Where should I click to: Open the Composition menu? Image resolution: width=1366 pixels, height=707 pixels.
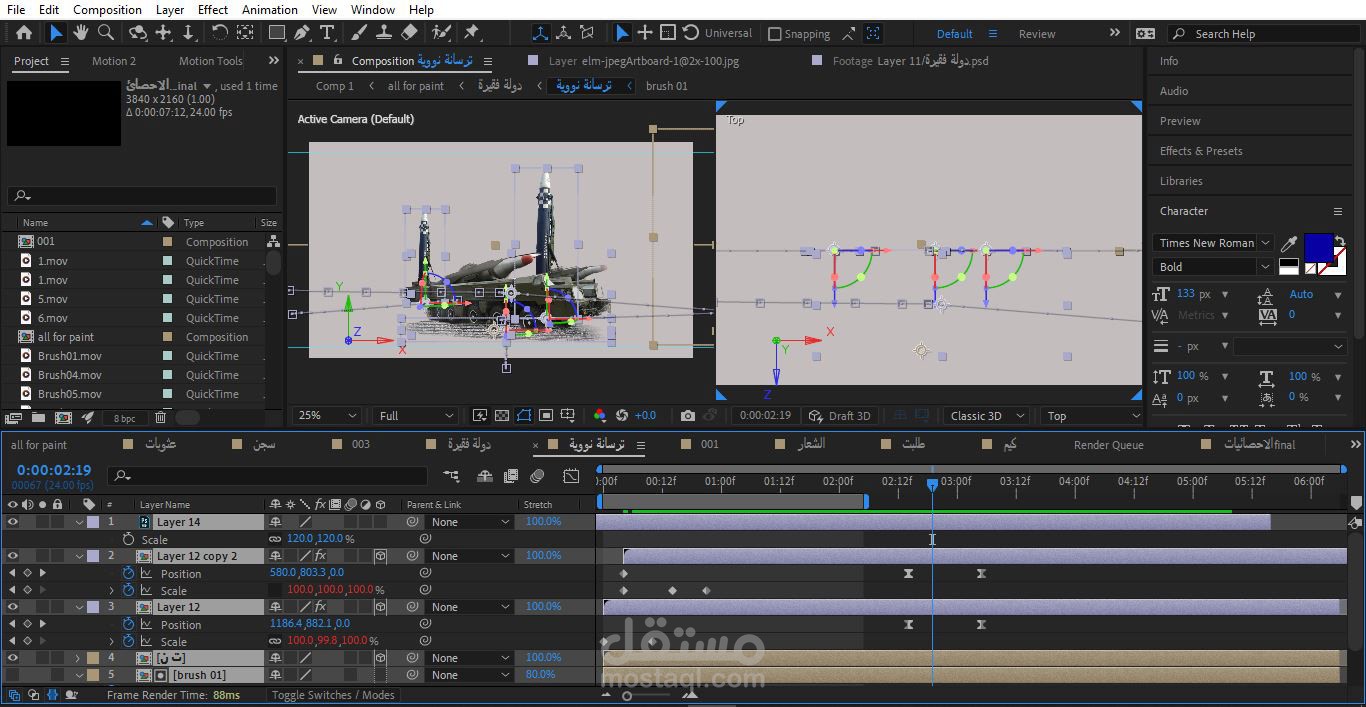click(107, 10)
